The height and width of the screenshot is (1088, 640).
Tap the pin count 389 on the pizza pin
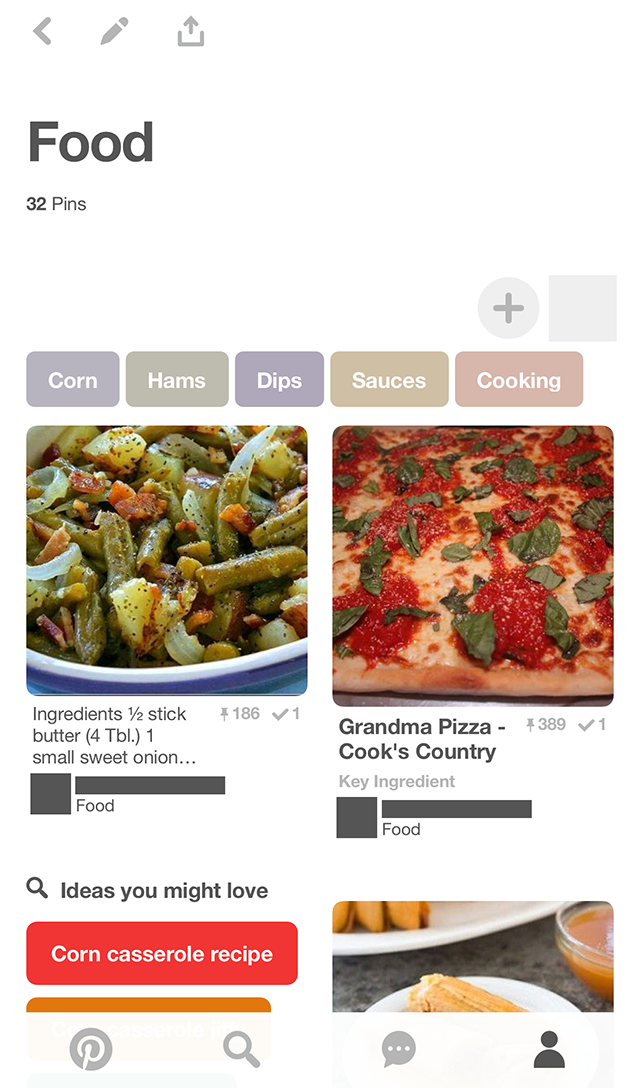click(546, 725)
